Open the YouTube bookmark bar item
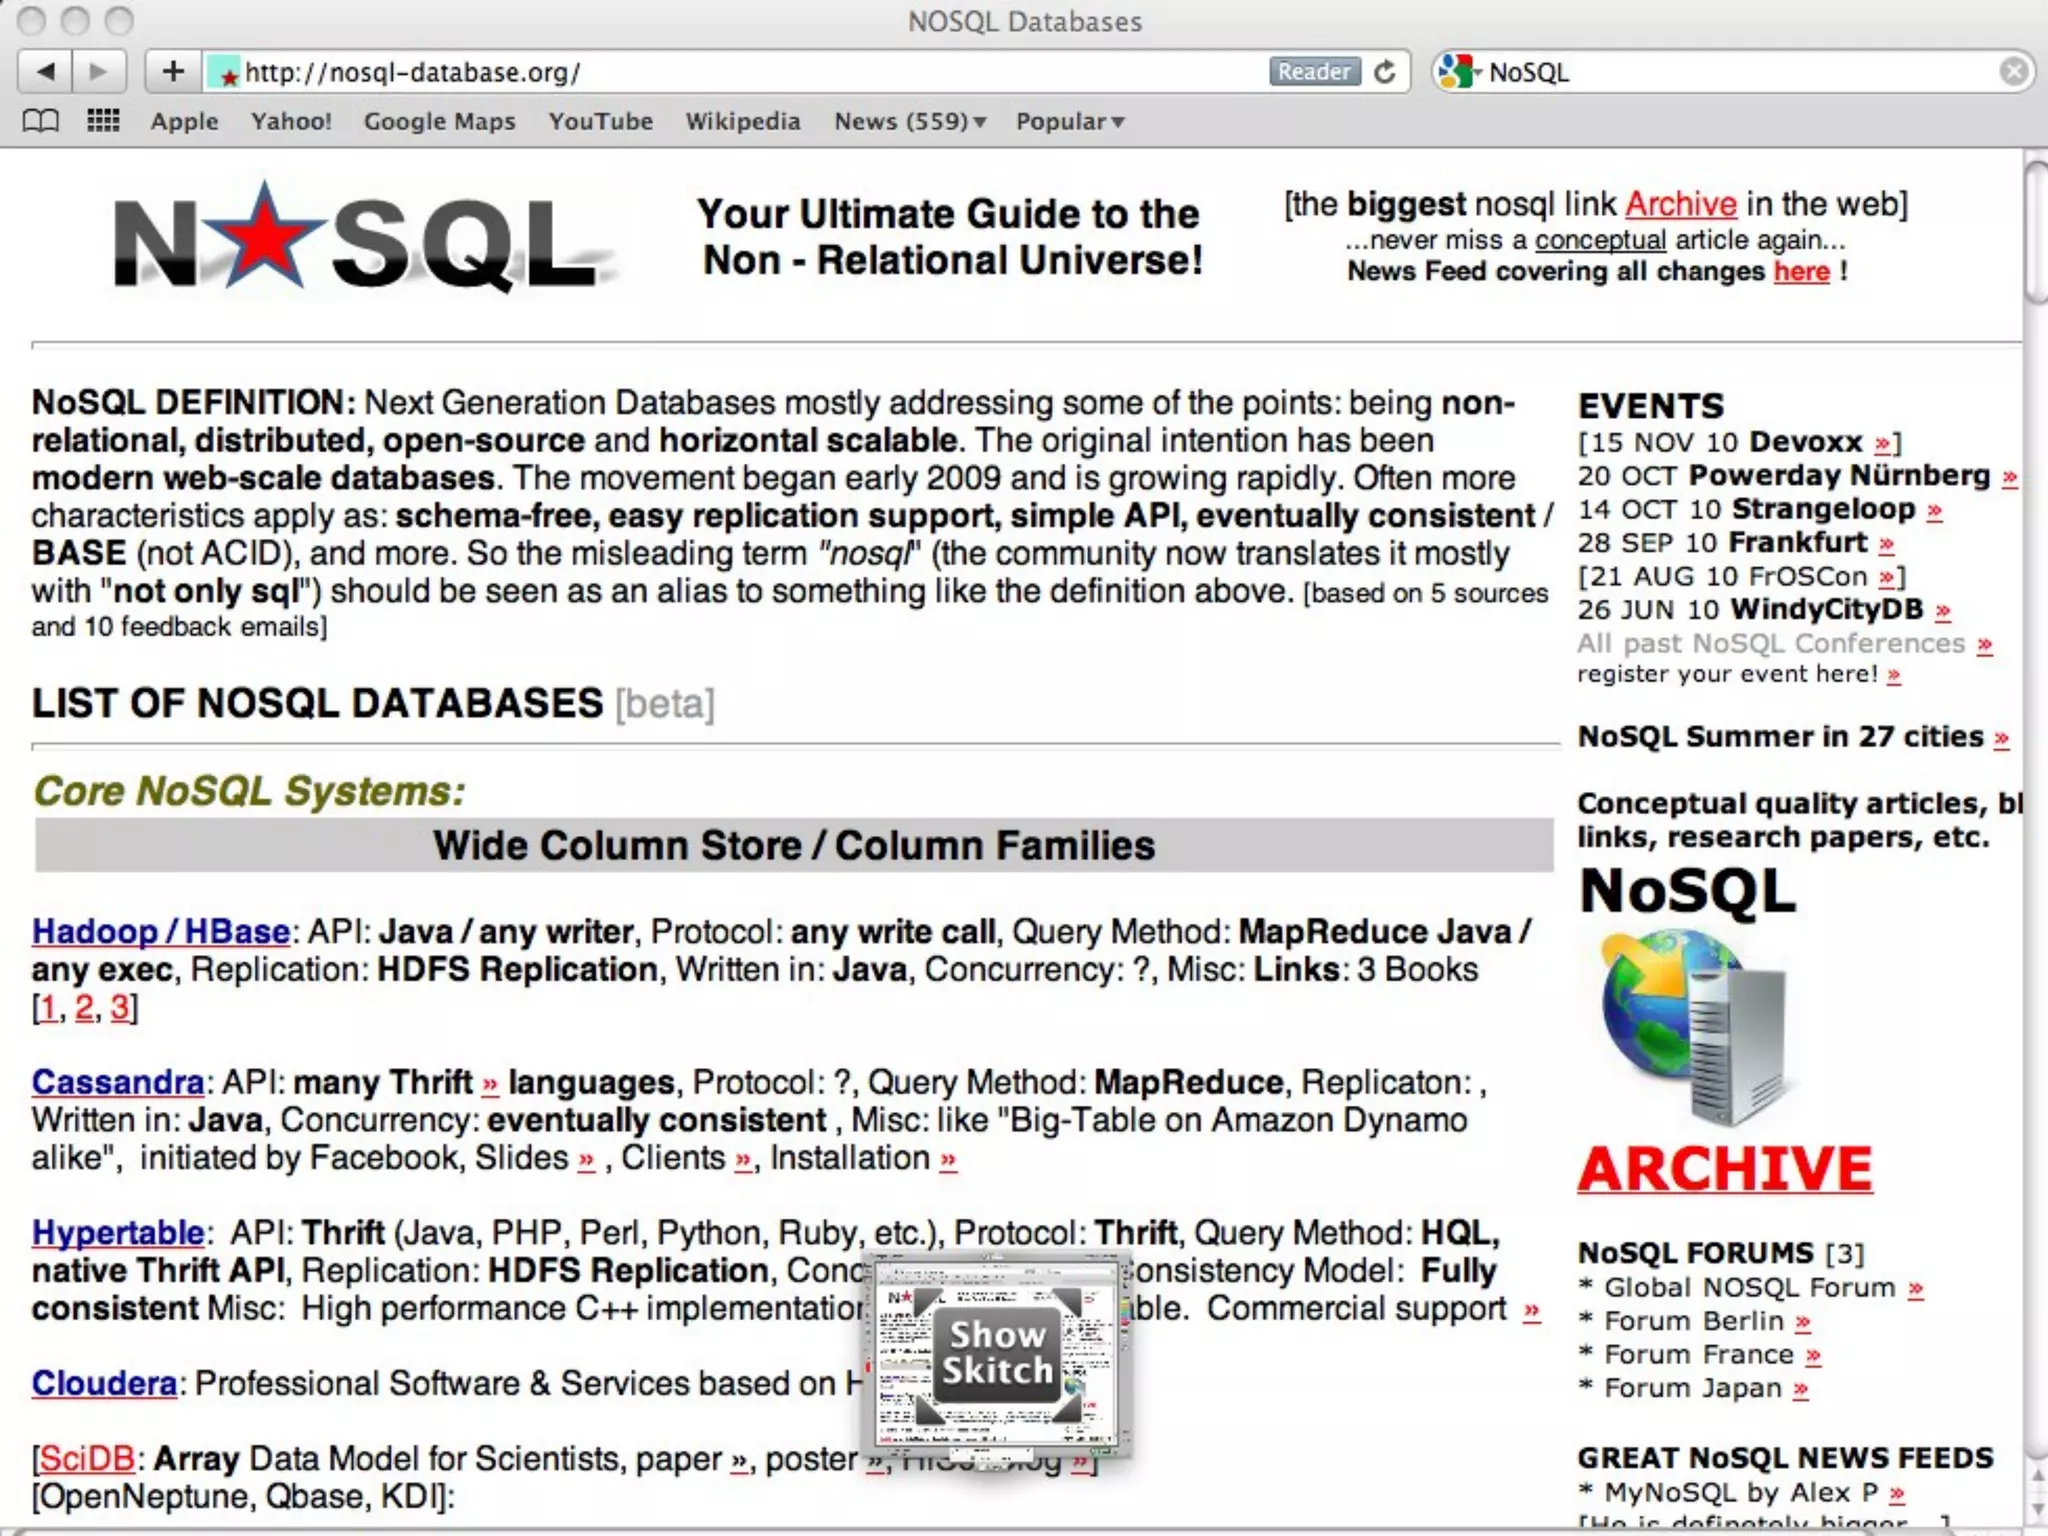 [x=600, y=122]
